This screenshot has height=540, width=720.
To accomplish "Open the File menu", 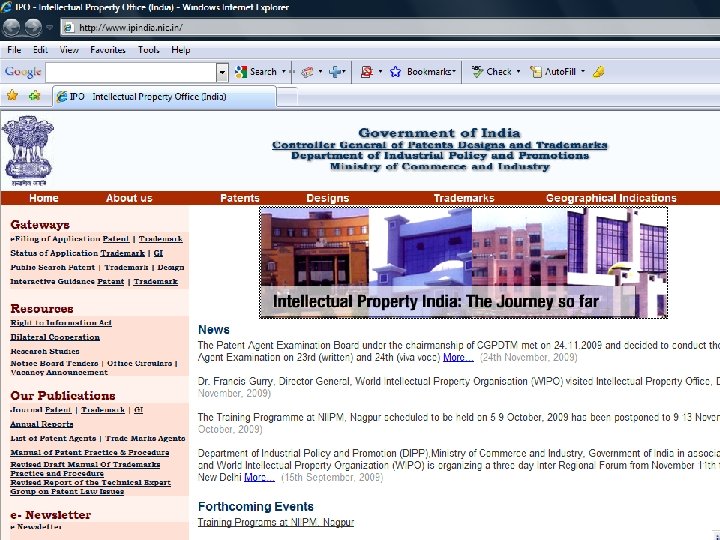I will 14,50.
